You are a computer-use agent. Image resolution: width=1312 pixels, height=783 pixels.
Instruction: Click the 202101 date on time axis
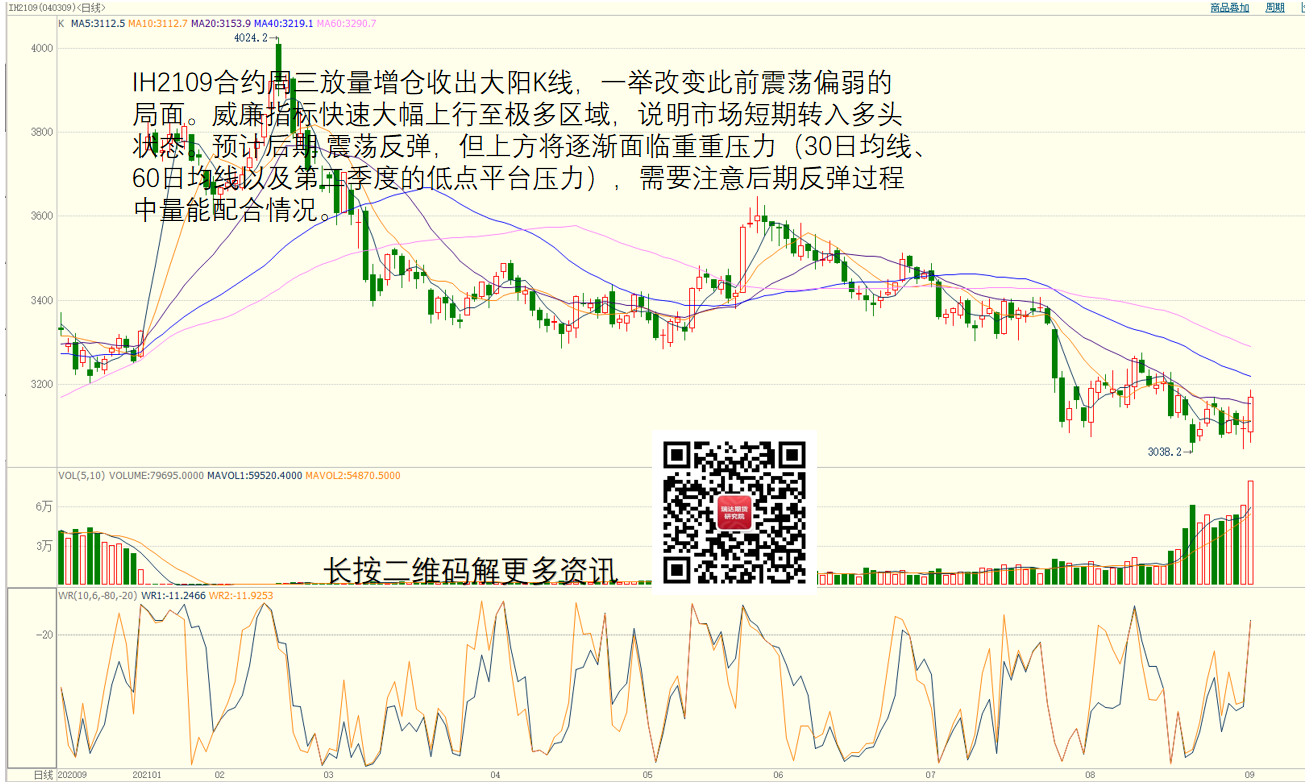tap(148, 775)
